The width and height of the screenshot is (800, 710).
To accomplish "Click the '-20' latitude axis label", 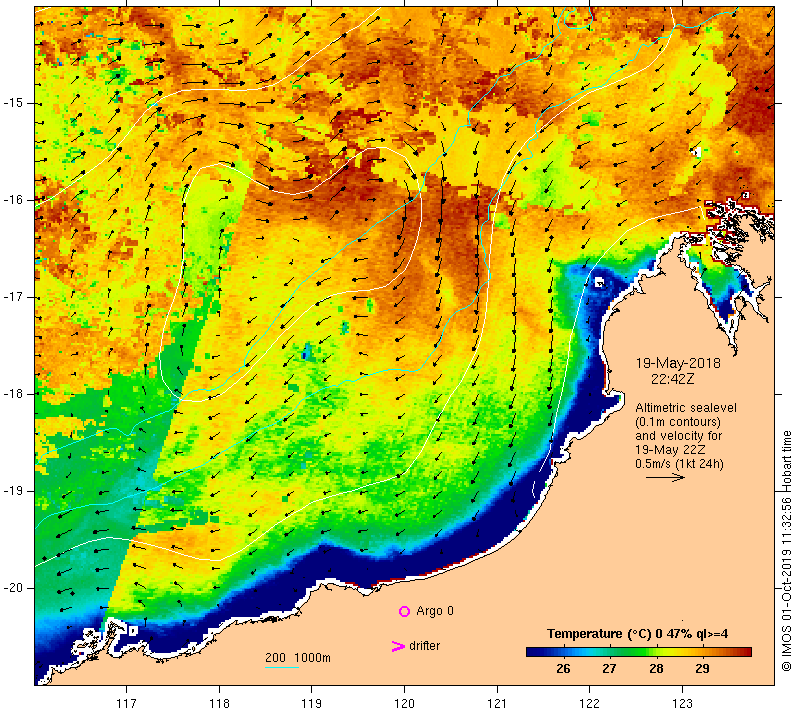I will [13, 588].
